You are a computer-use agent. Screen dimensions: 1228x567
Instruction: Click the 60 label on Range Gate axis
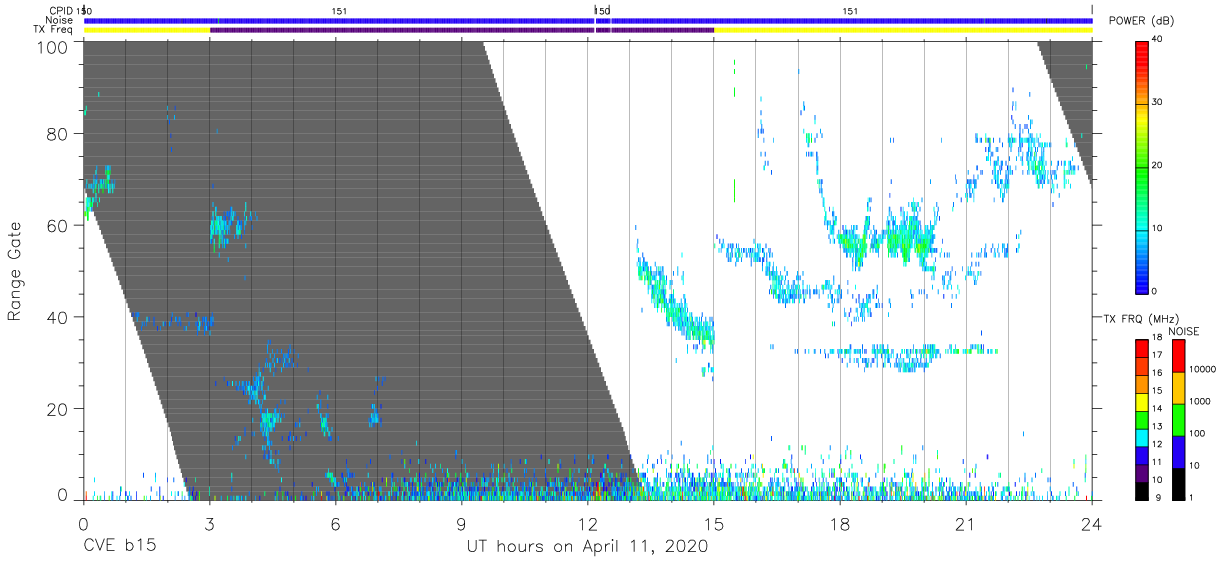[x=58, y=225]
